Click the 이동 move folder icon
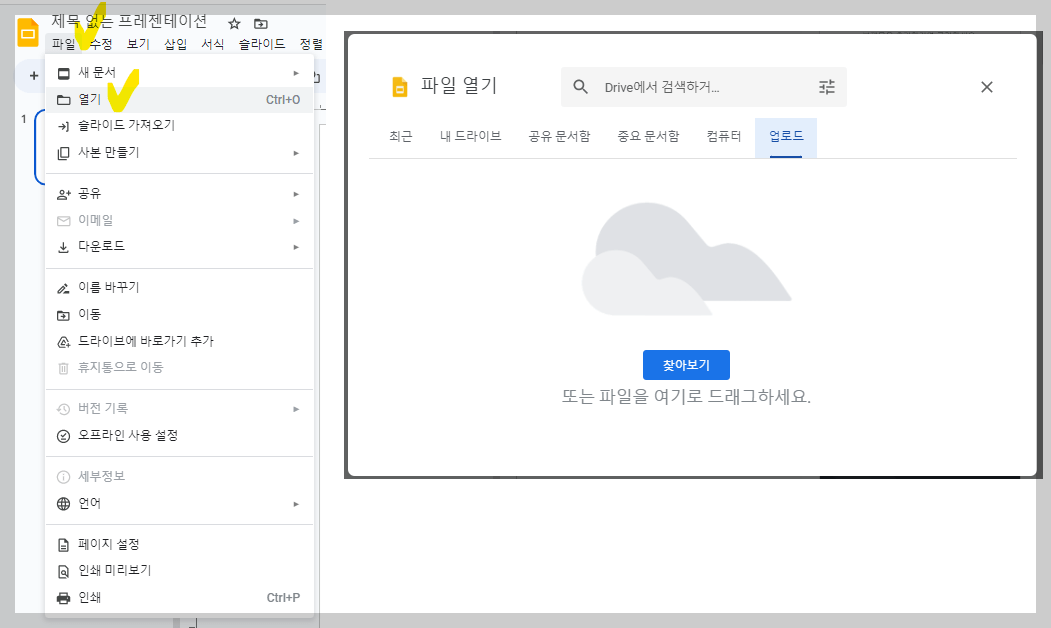Screen dimensions: 1051x628 pos(61,314)
